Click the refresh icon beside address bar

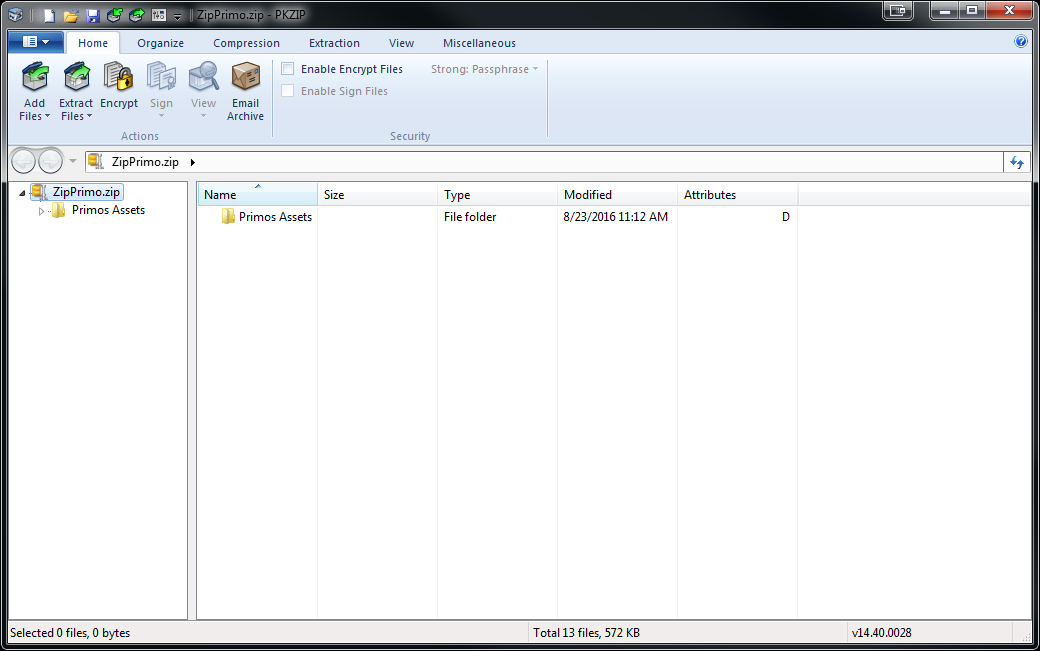1017,162
